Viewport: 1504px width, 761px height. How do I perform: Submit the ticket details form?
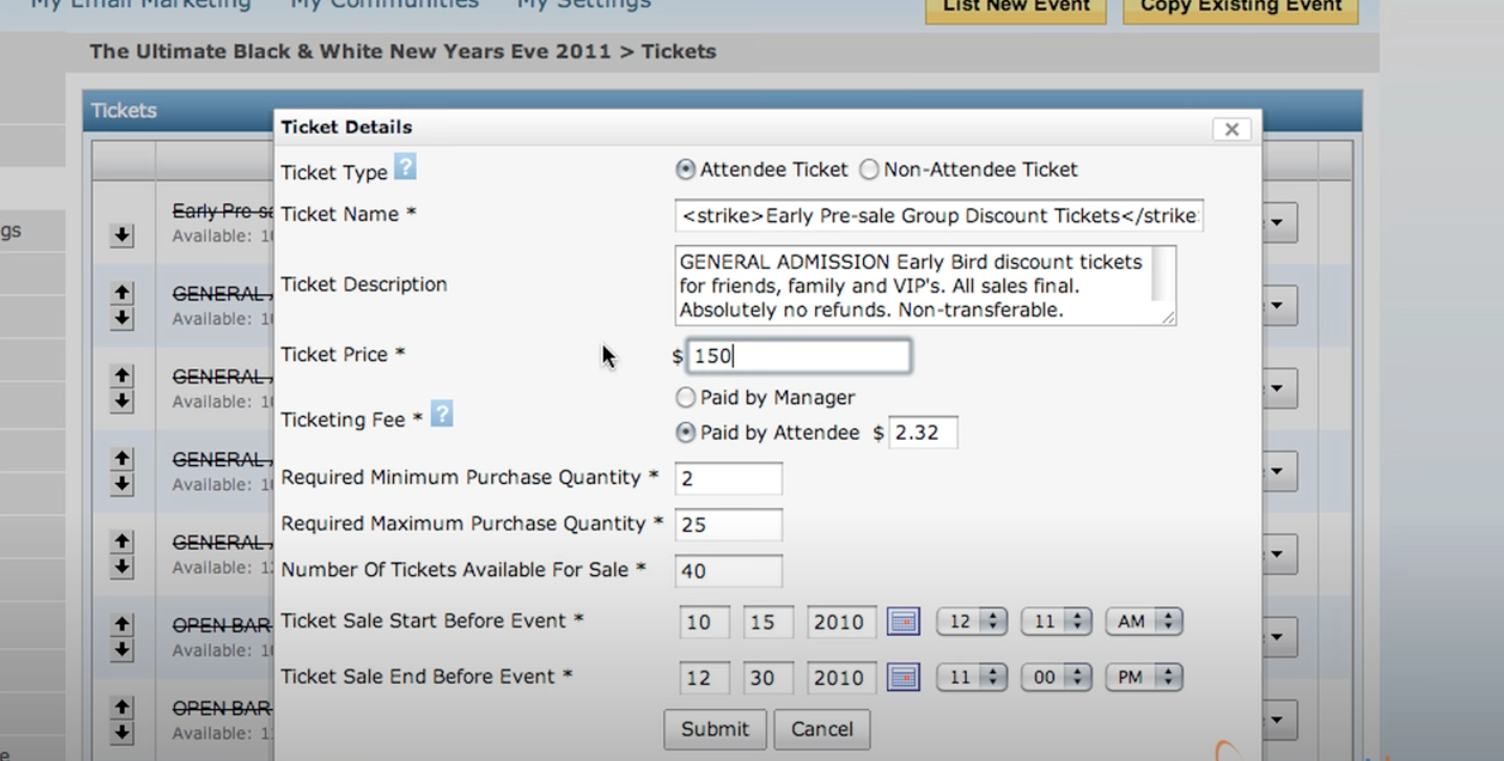tap(714, 730)
